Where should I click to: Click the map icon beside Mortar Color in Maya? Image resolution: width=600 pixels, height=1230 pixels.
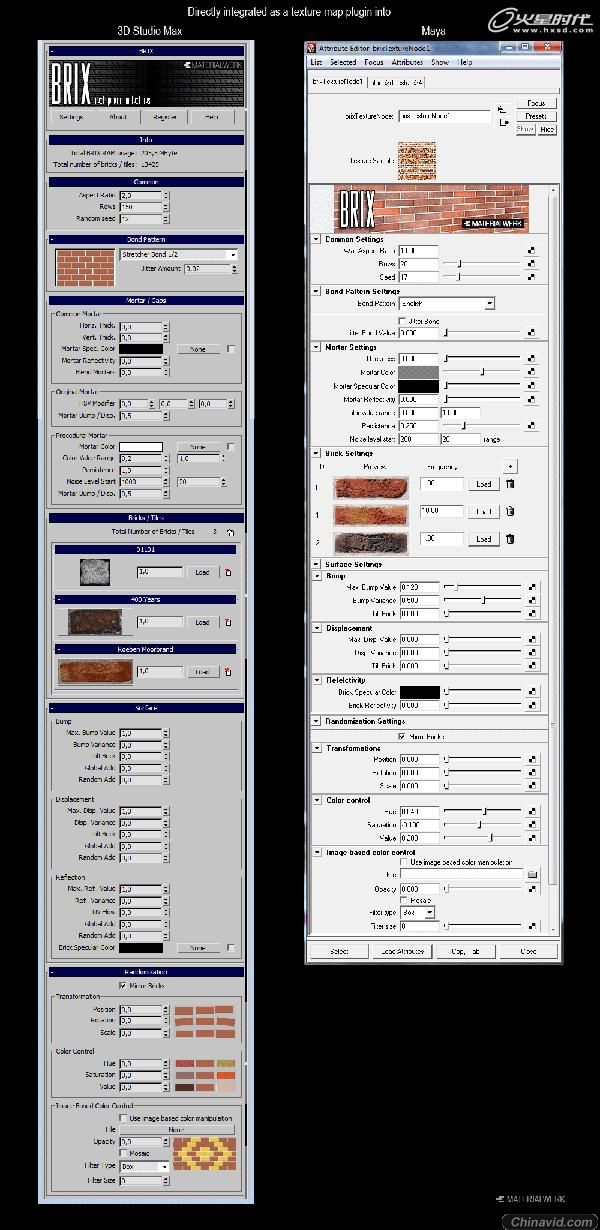[532, 372]
